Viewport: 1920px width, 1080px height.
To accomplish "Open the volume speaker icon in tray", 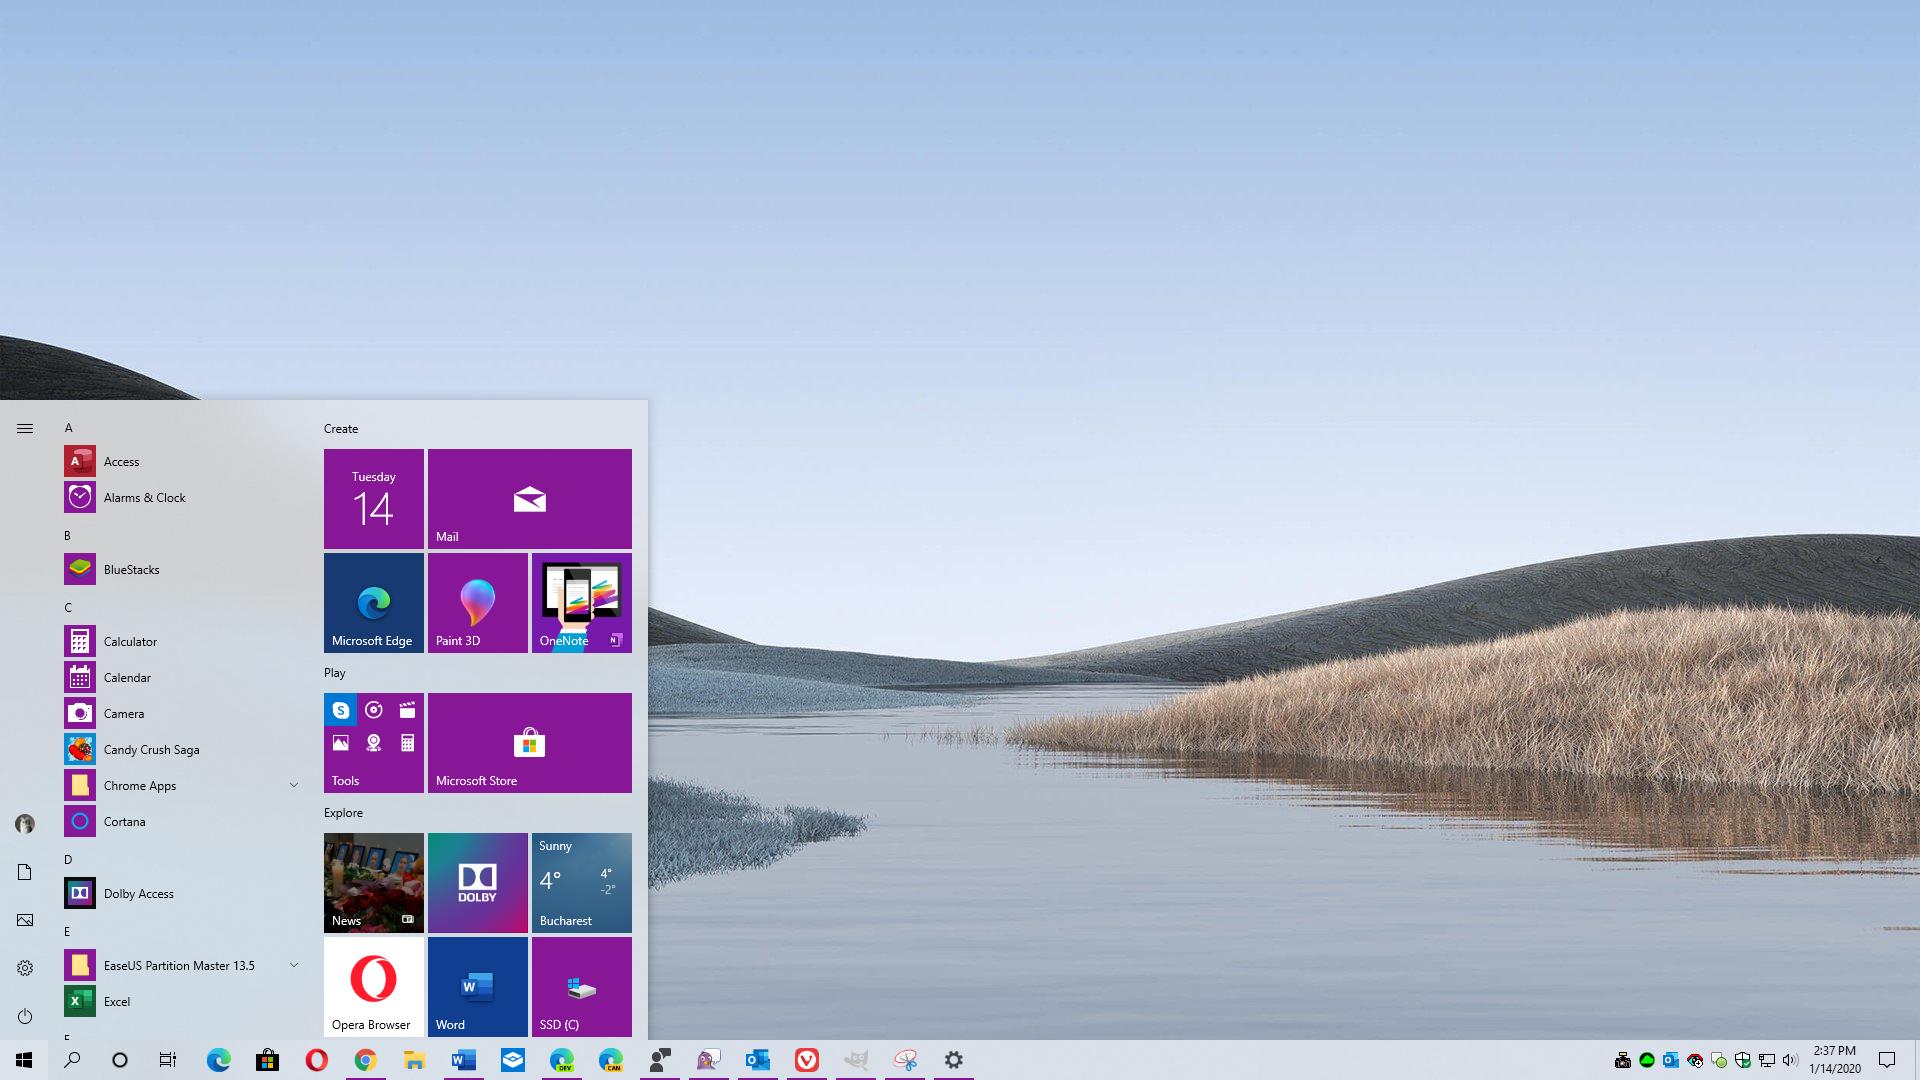I will [x=1790, y=1060].
